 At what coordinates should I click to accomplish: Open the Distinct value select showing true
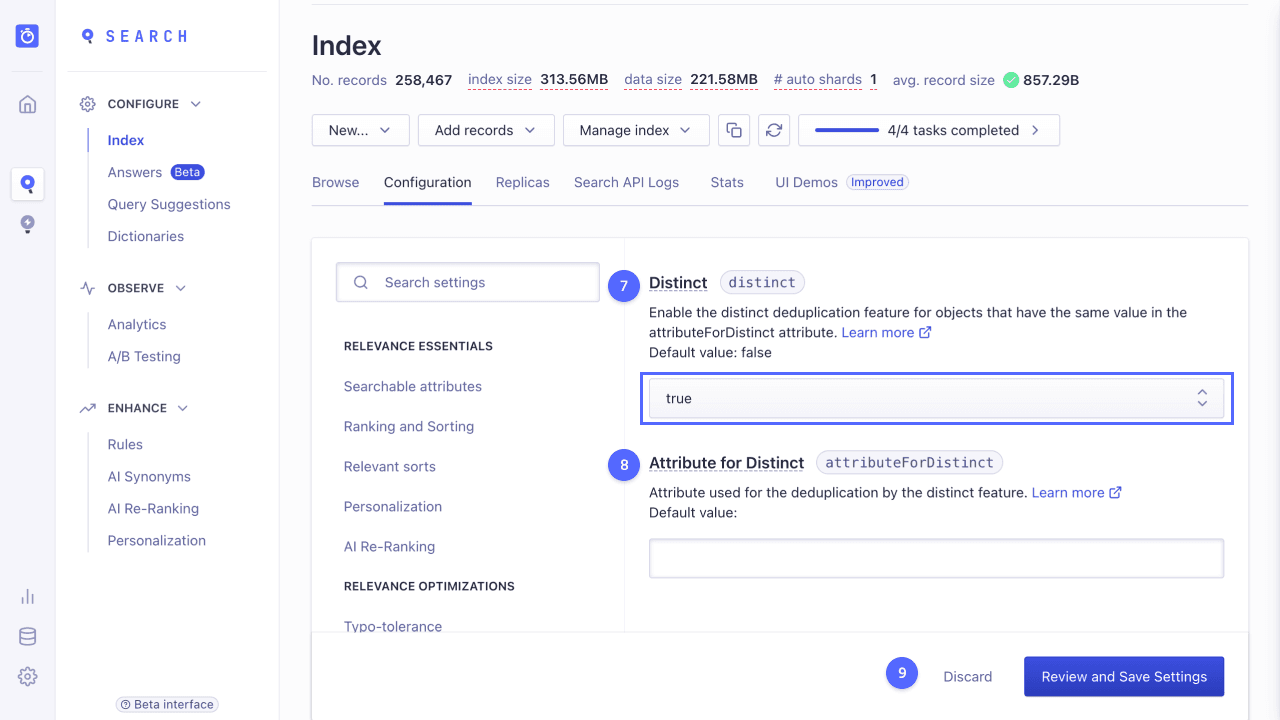point(936,398)
